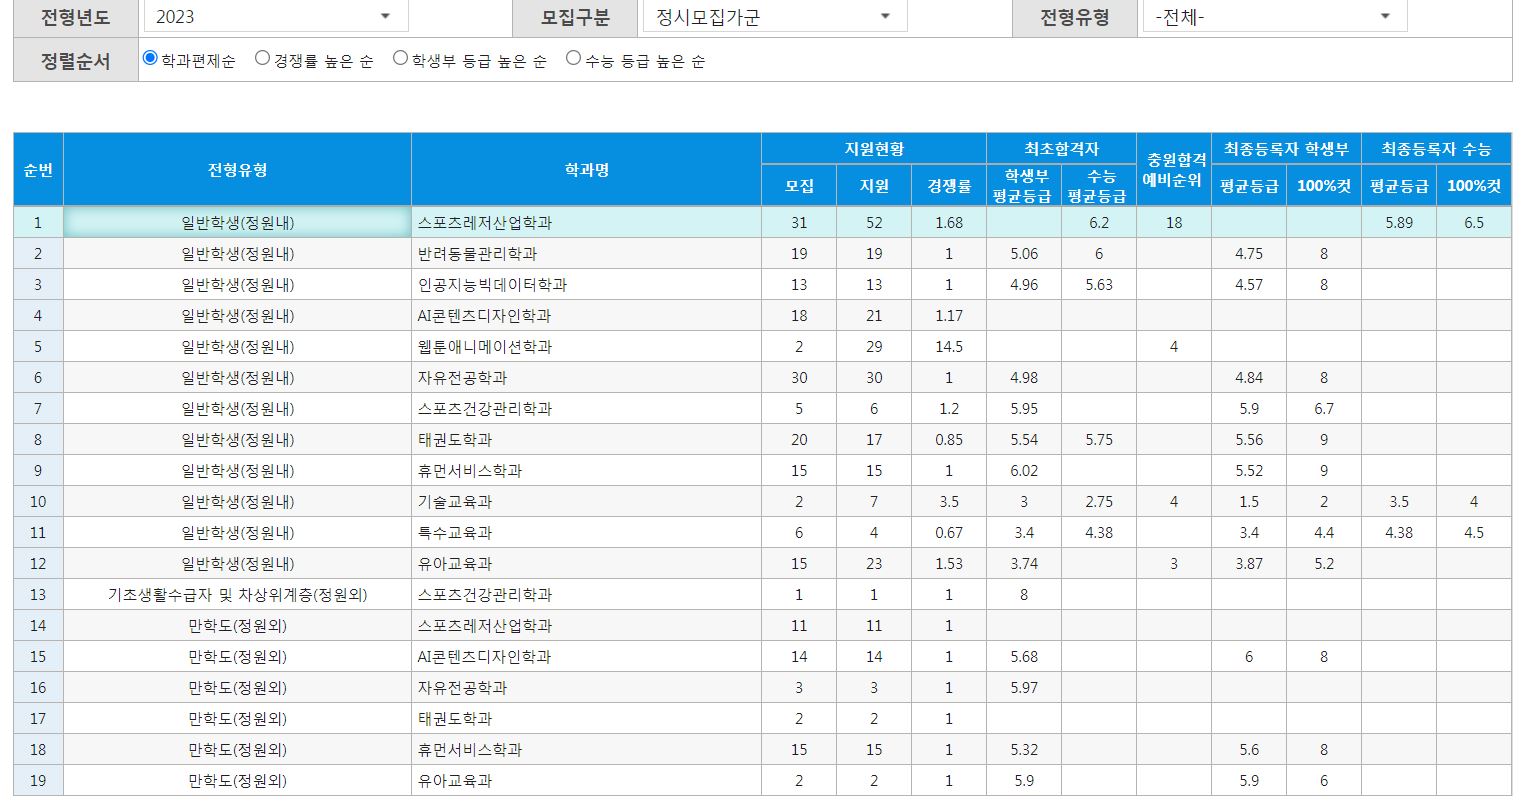
Task: Click the 0.67 competition rate value
Action: point(949,532)
